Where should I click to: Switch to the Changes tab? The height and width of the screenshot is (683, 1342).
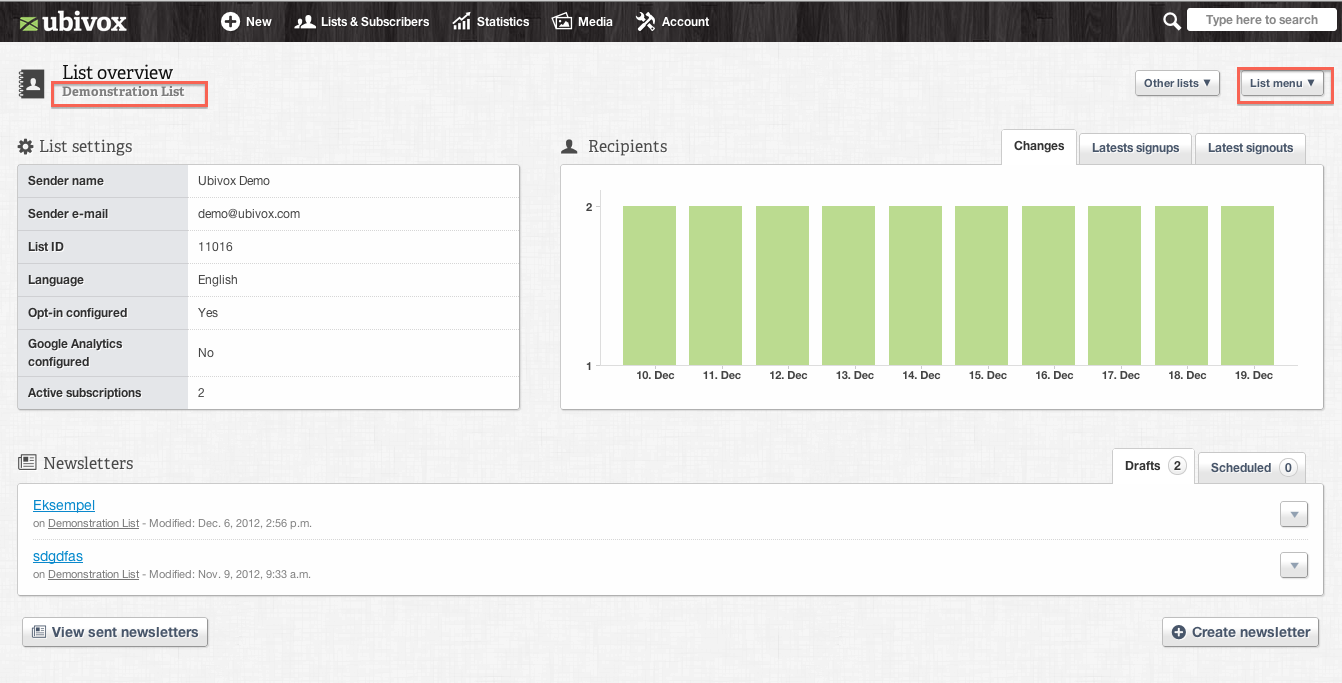click(1039, 146)
